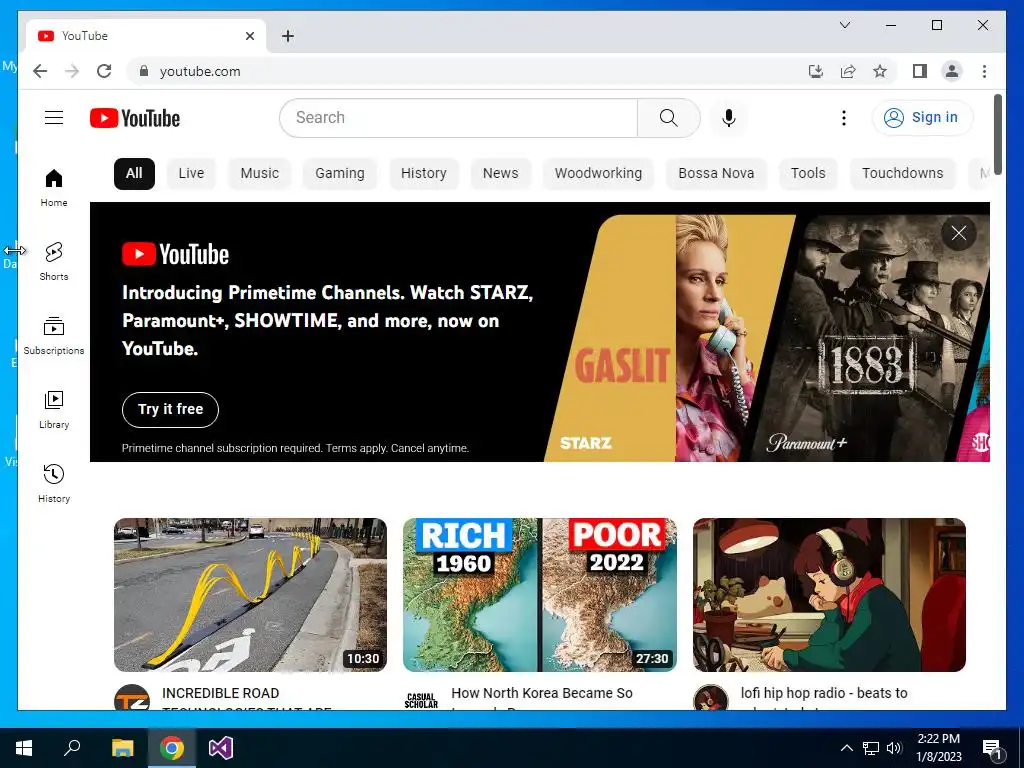This screenshot has width=1024, height=768.
Task: Reload the youtube.com page
Action: coord(104,71)
